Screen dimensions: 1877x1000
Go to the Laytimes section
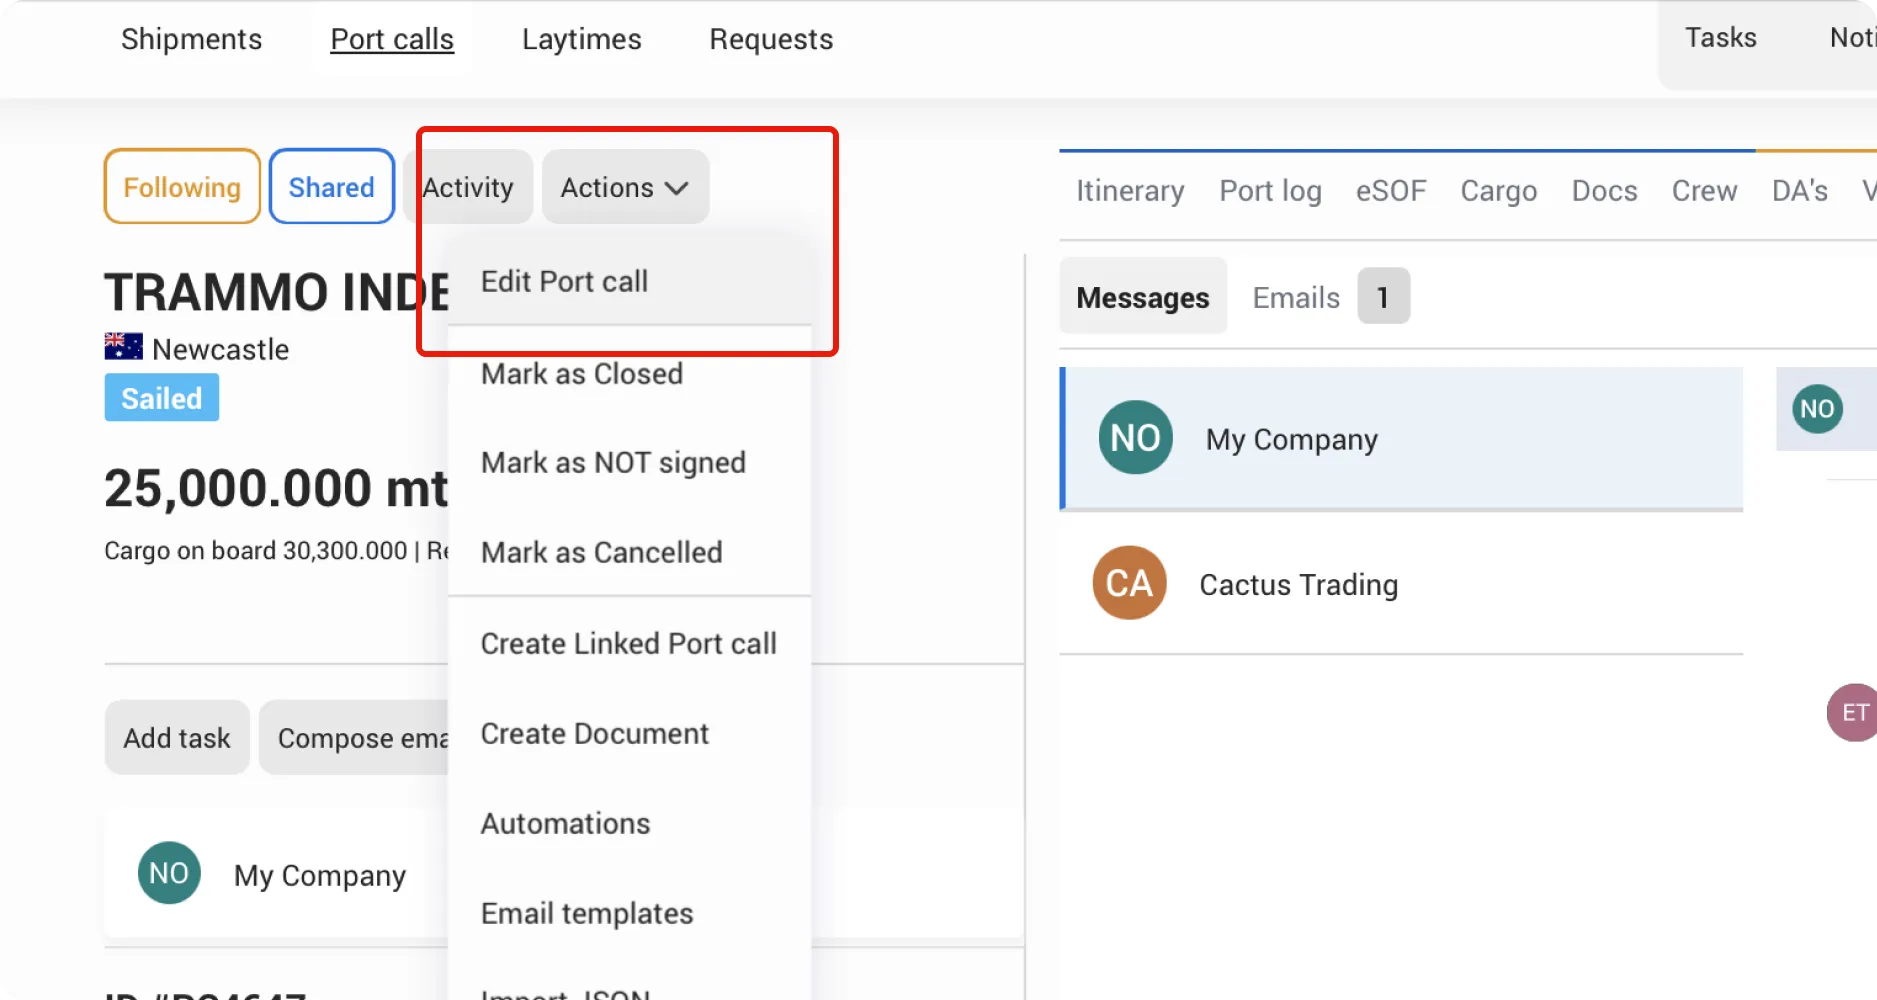[x=582, y=39]
